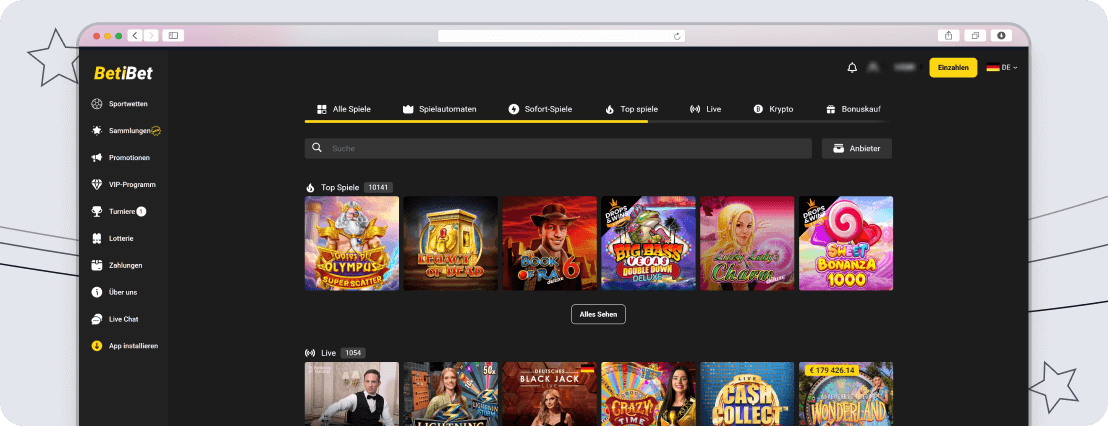This screenshot has height=426, width=1108.
Task: Reload the page with the refresh icon
Action: tap(677, 36)
